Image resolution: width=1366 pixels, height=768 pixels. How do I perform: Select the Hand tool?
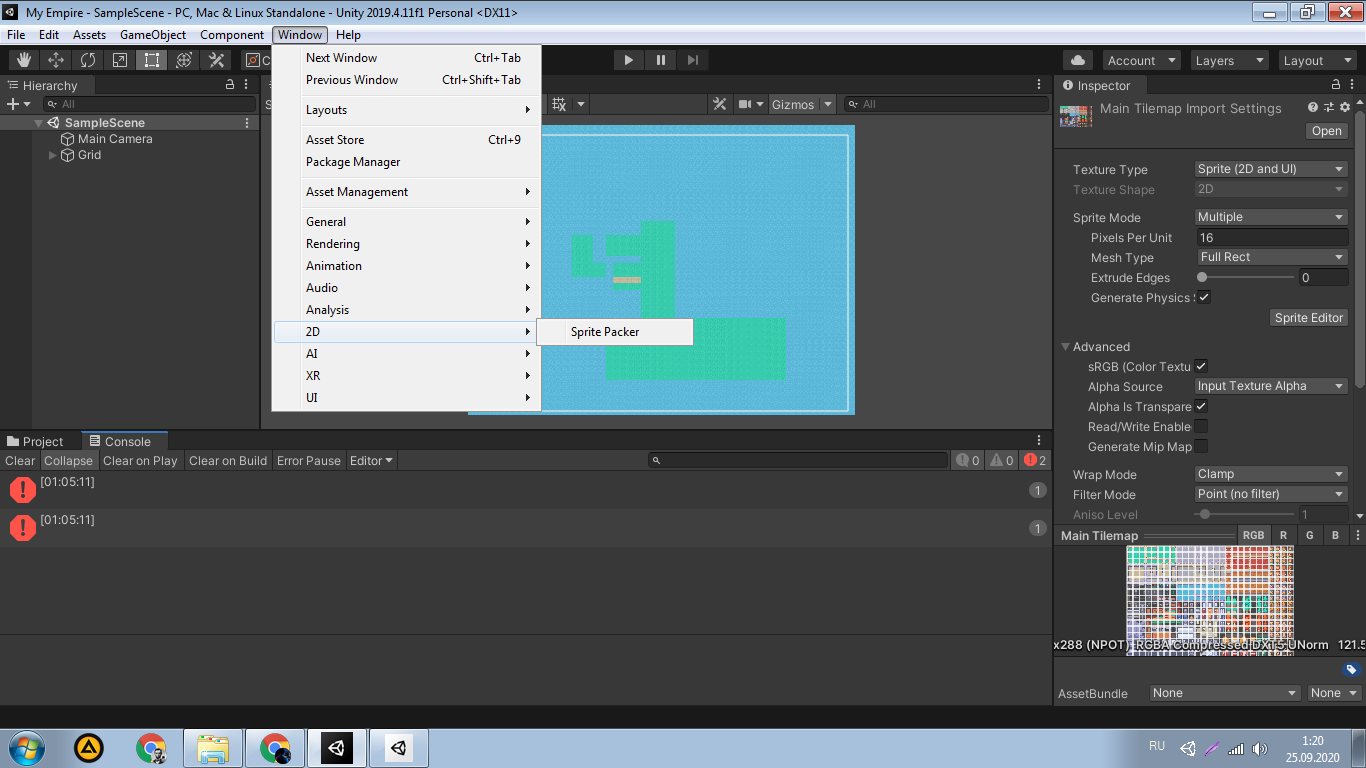click(24, 60)
